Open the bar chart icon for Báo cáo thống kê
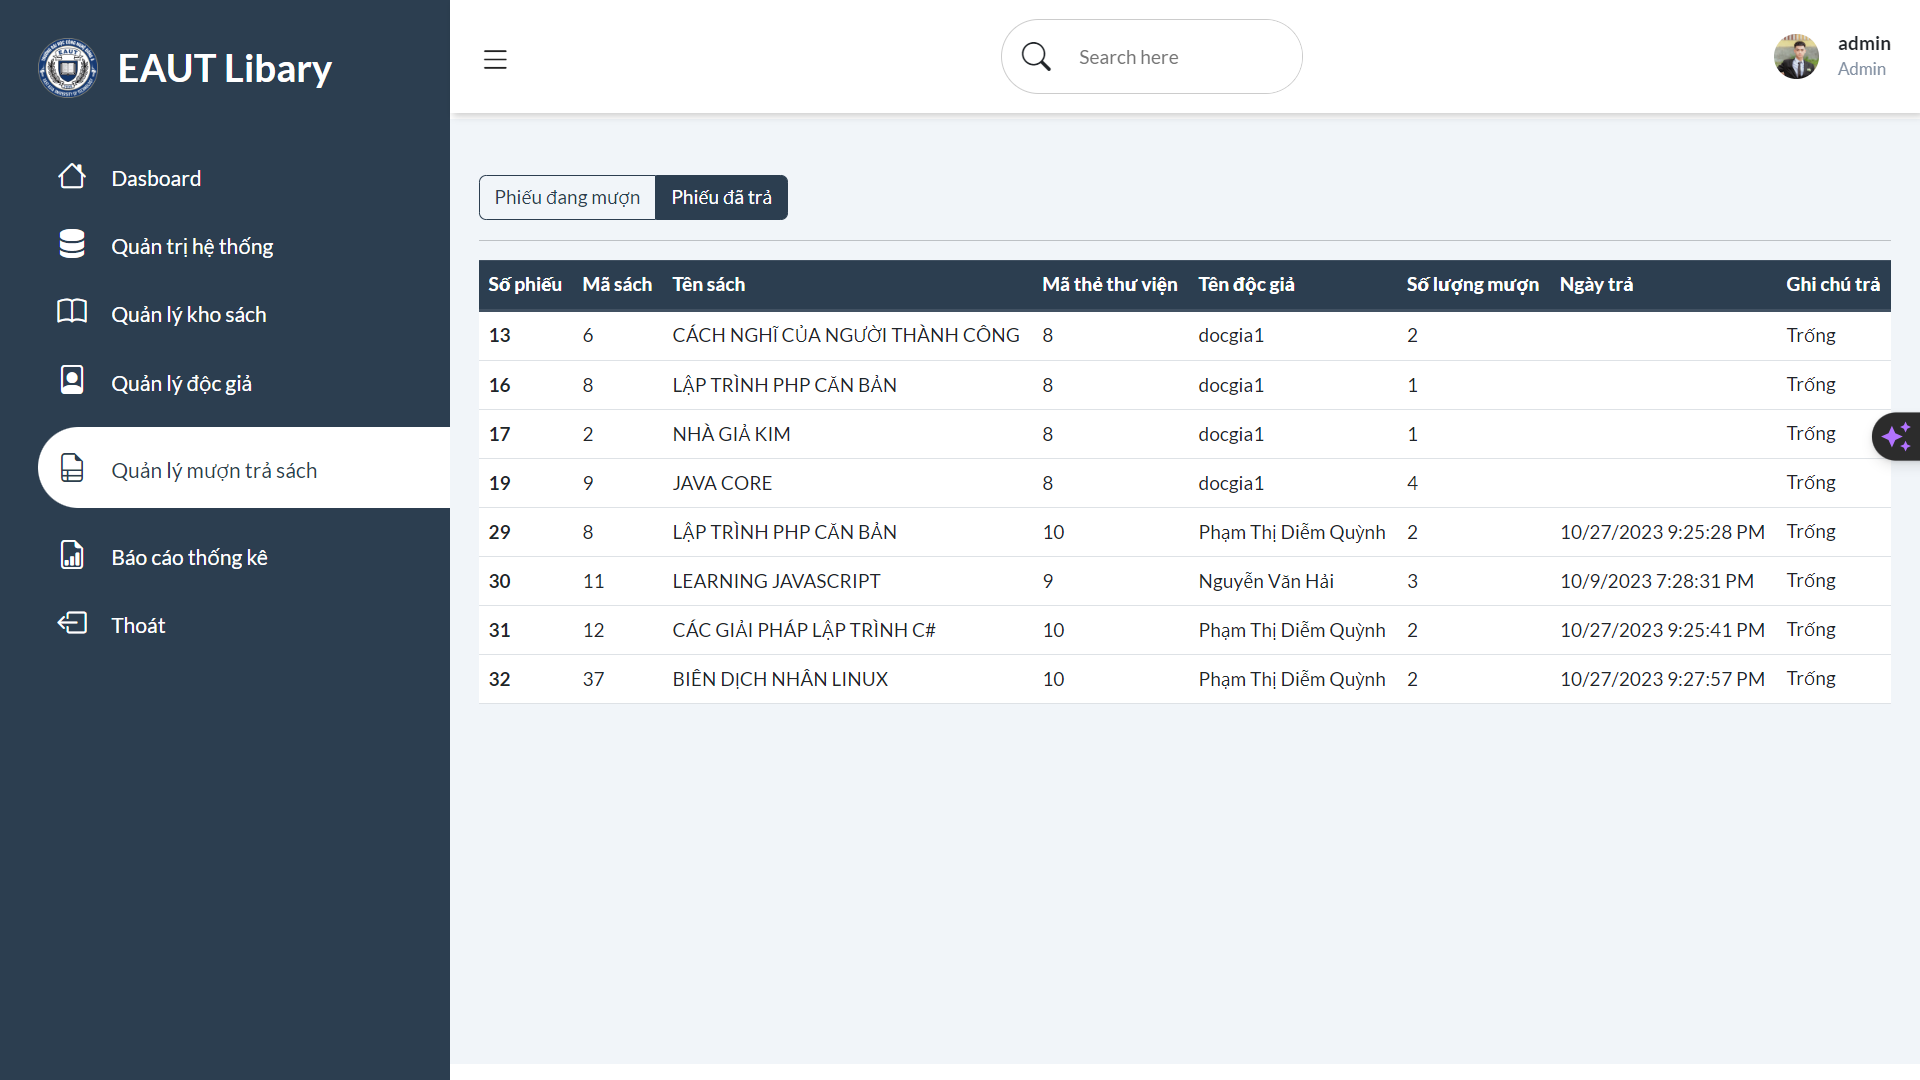 pos(72,555)
